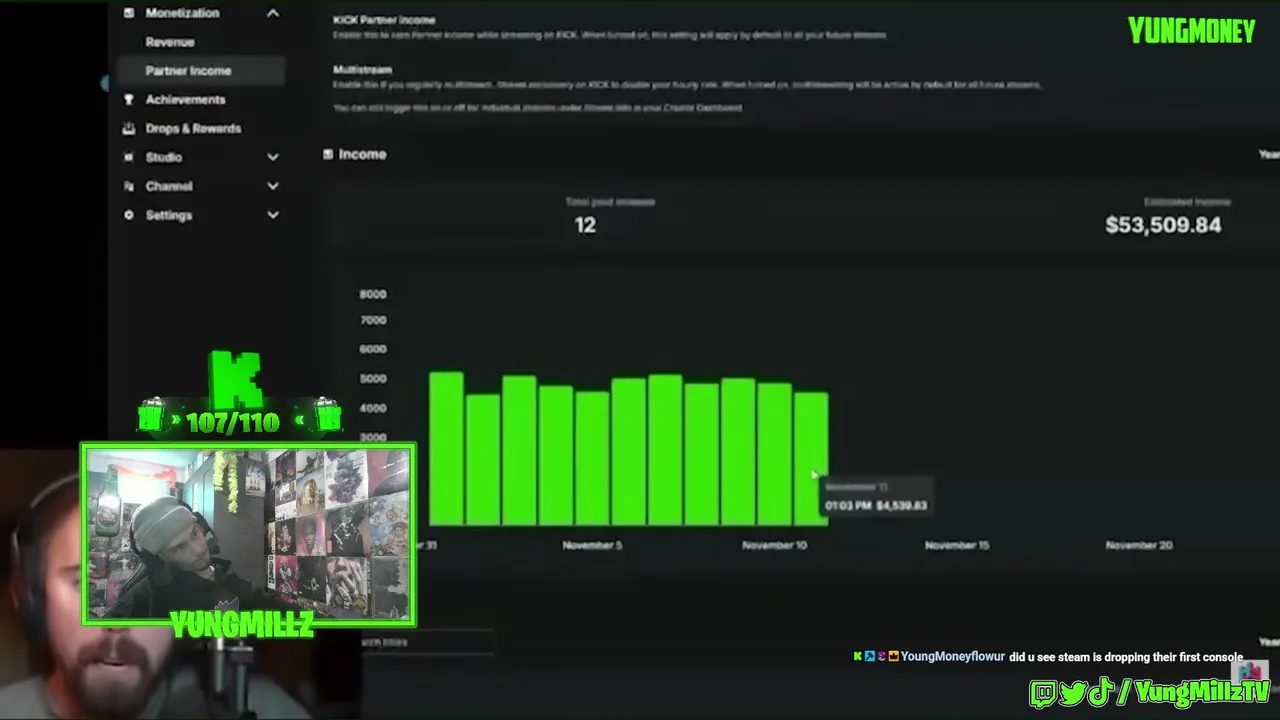
Task: Open the Channel menu
Action: 169,186
